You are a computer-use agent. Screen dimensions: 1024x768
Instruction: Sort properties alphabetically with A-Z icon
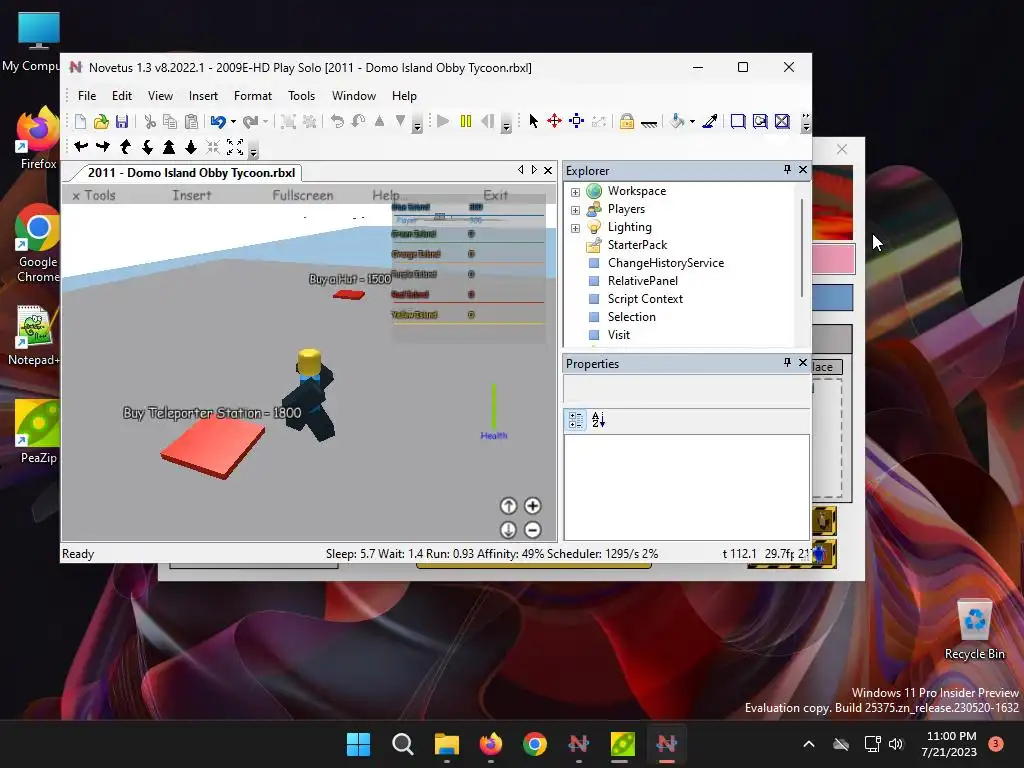click(x=598, y=420)
